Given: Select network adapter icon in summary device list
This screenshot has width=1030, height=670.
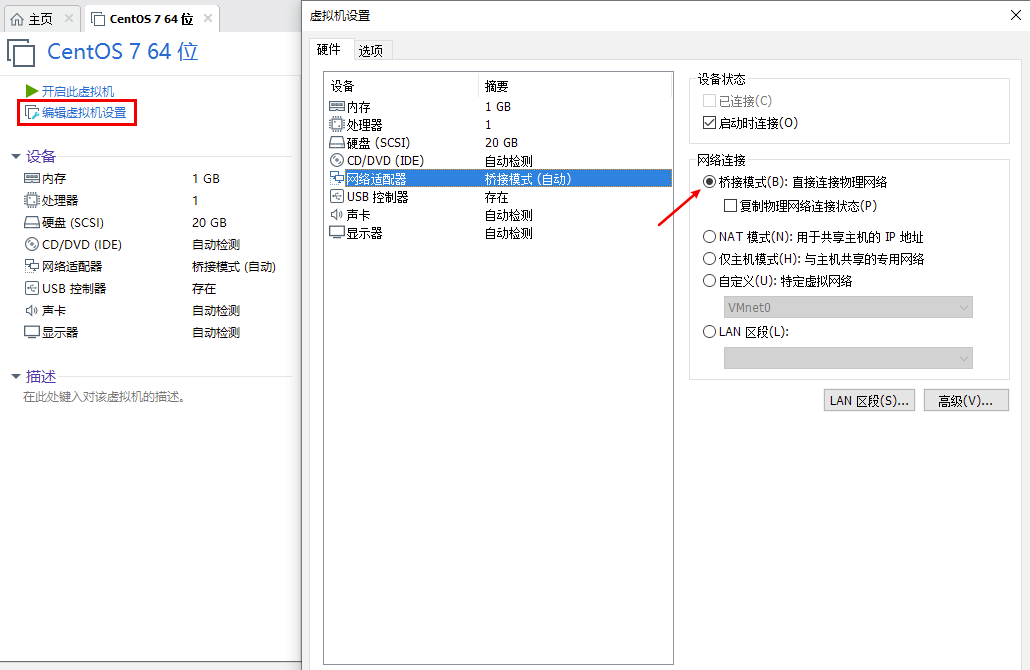Looking at the screenshot, I should pyautogui.click(x=32, y=266).
